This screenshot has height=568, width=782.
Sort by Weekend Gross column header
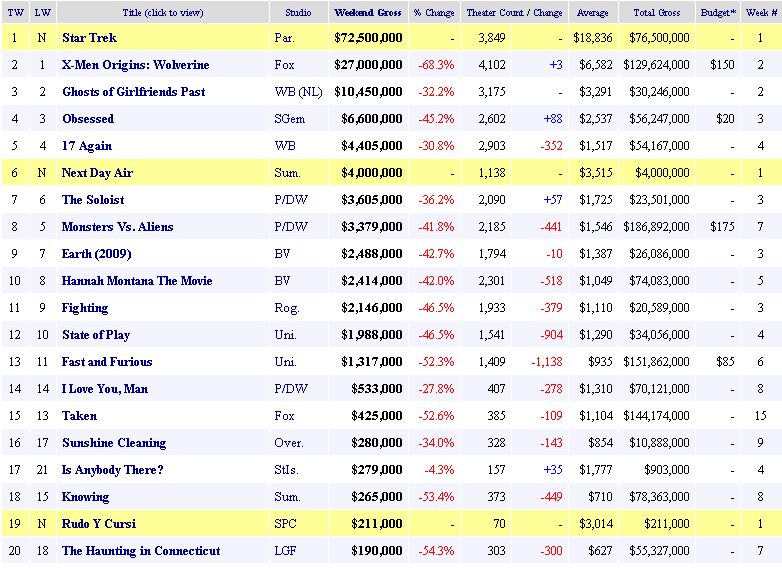(x=367, y=13)
